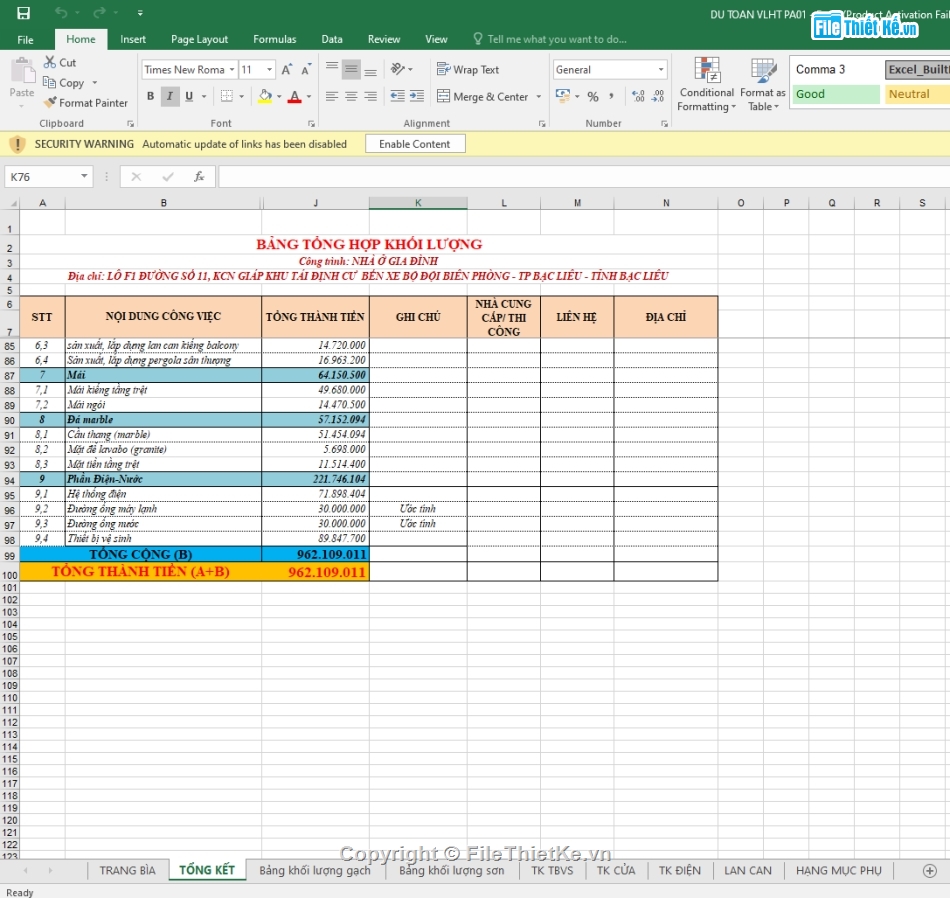Click Merge & Center button
This screenshot has height=898, width=950.
click(x=483, y=96)
